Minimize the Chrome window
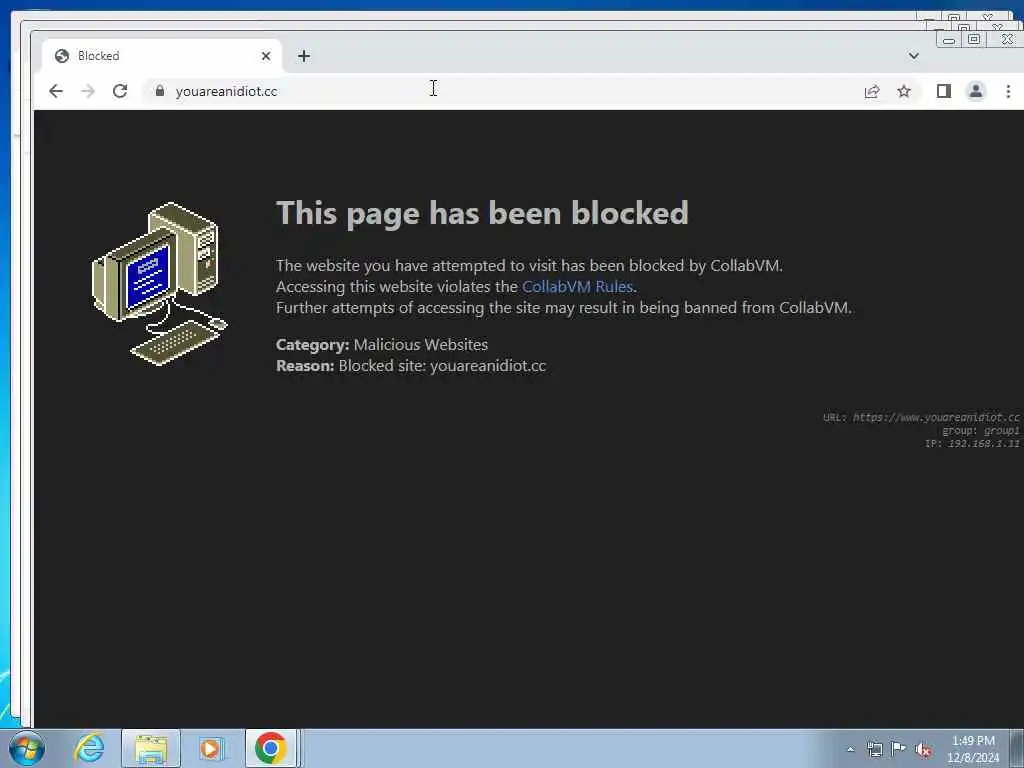Image resolution: width=1024 pixels, height=768 pixels. (949, 40)
